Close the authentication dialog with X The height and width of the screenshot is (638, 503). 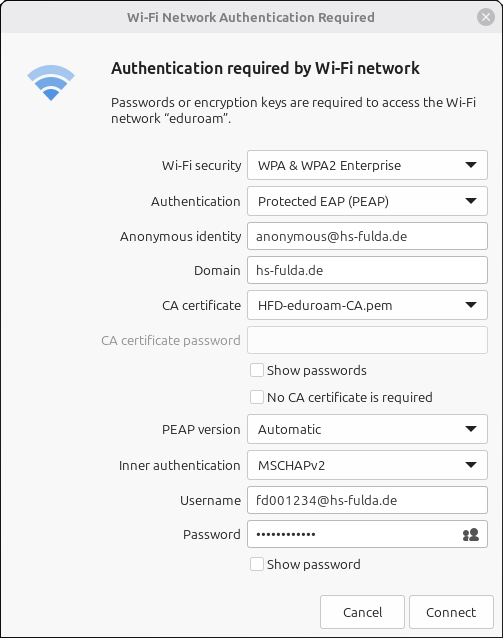coord(486,17)
